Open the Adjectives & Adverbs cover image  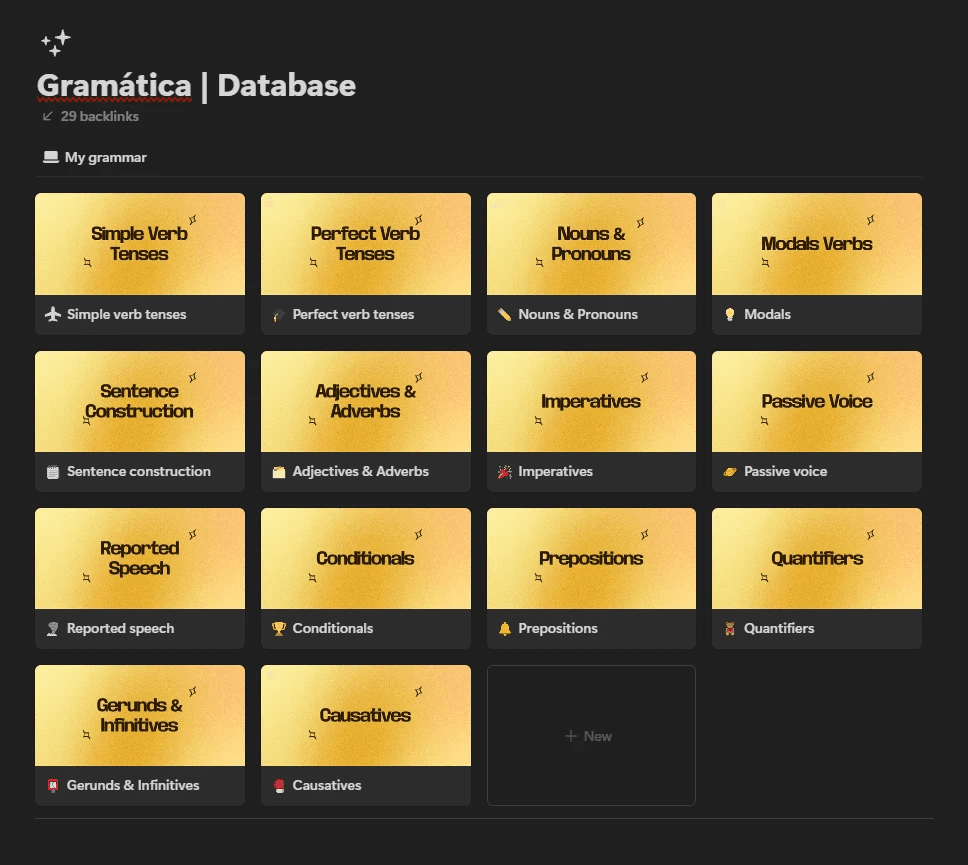click(x=366, y=401)
